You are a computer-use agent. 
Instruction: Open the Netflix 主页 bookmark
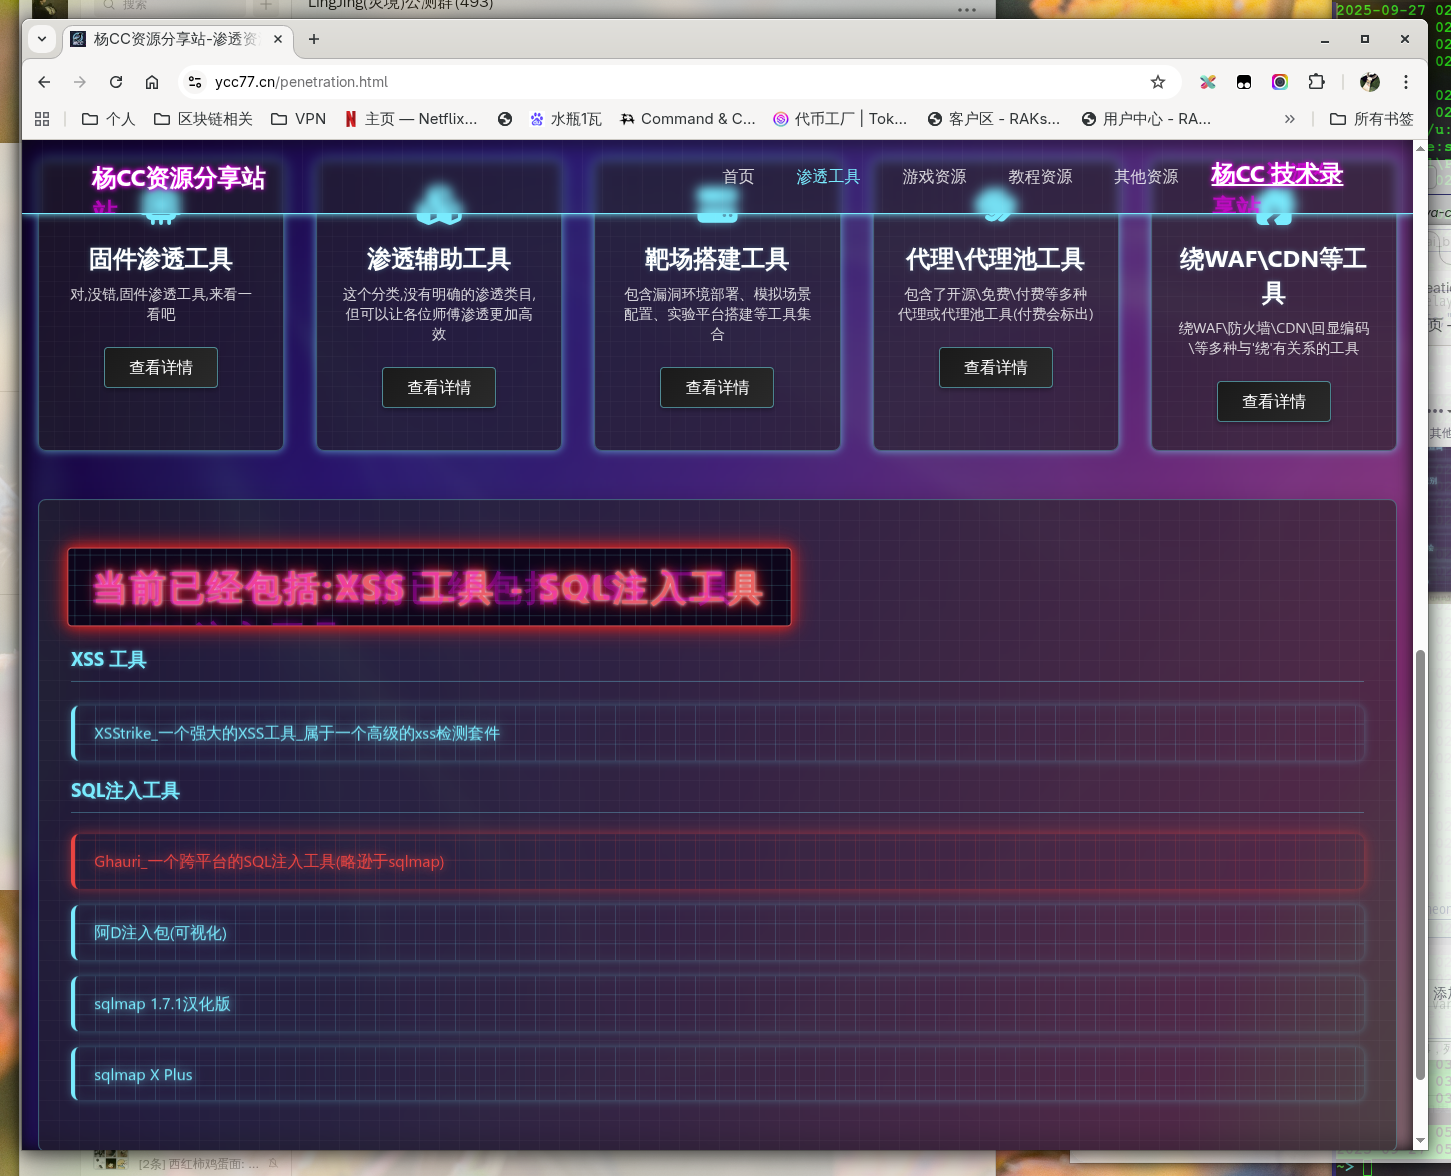pyautogui.click(x=411, y=119)
